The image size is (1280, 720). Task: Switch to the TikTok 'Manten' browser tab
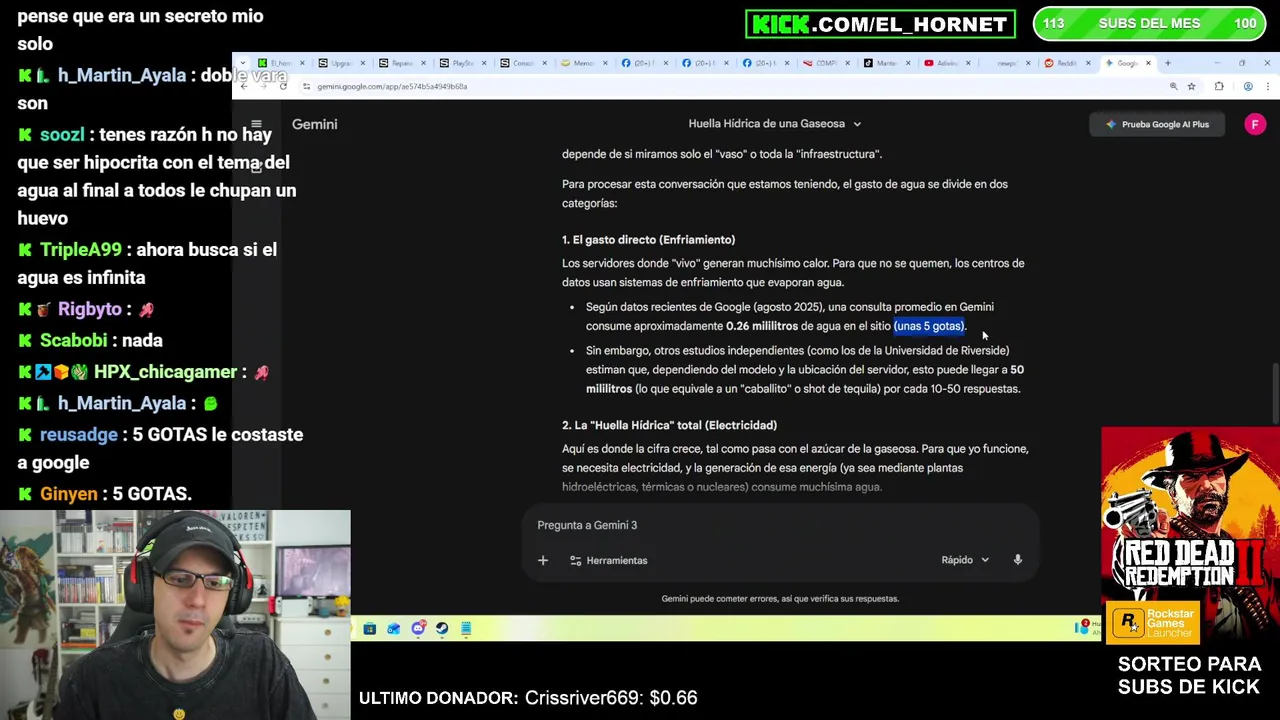tap(886, 63)
